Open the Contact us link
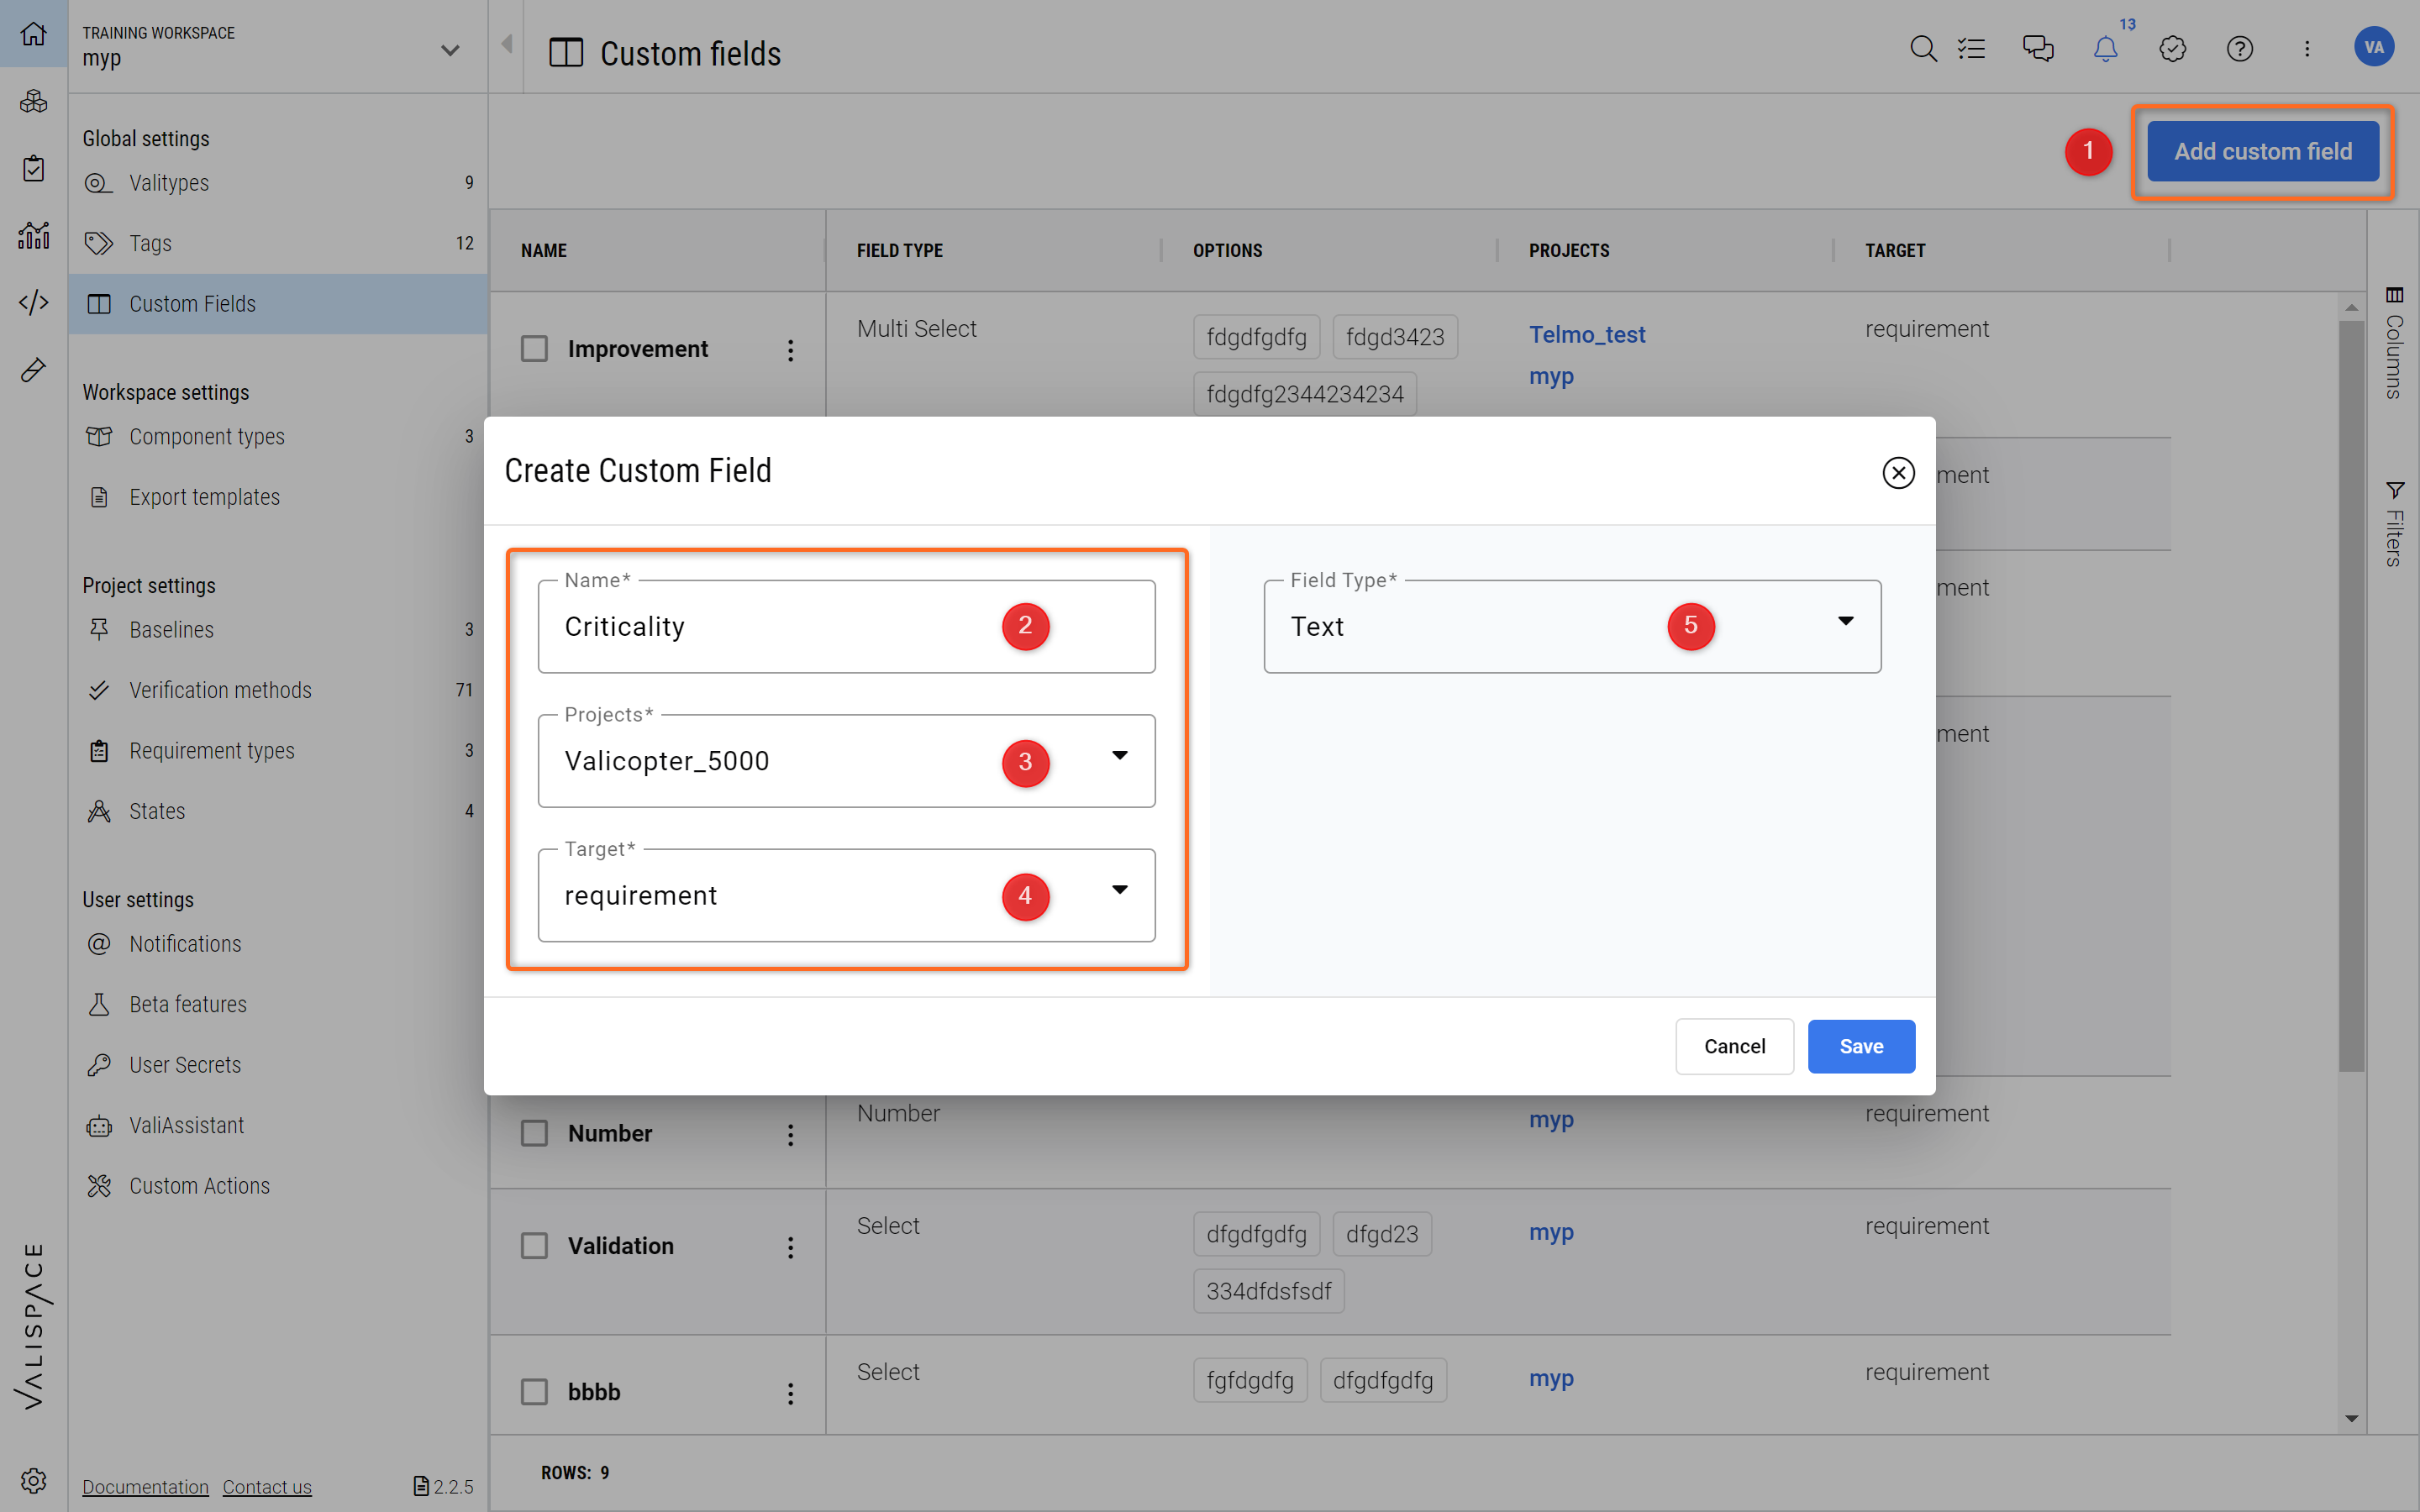Image resolution: width=2420 pixels, height=1512 pixels. [267, 1487]
